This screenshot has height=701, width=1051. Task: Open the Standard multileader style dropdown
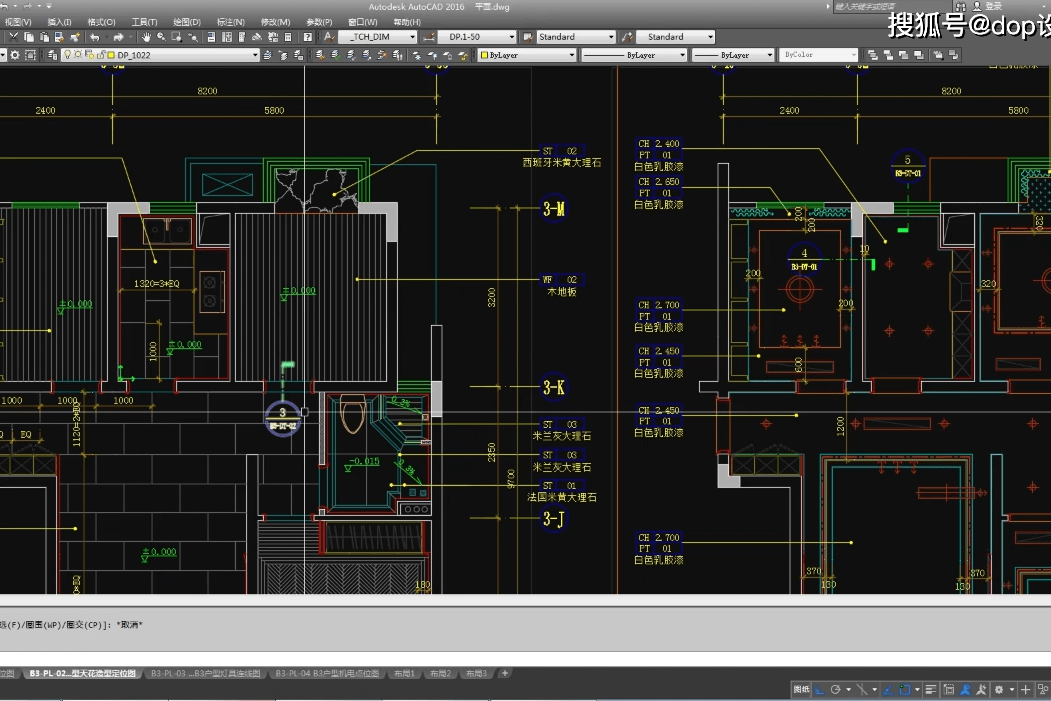(x=676, y=37)
